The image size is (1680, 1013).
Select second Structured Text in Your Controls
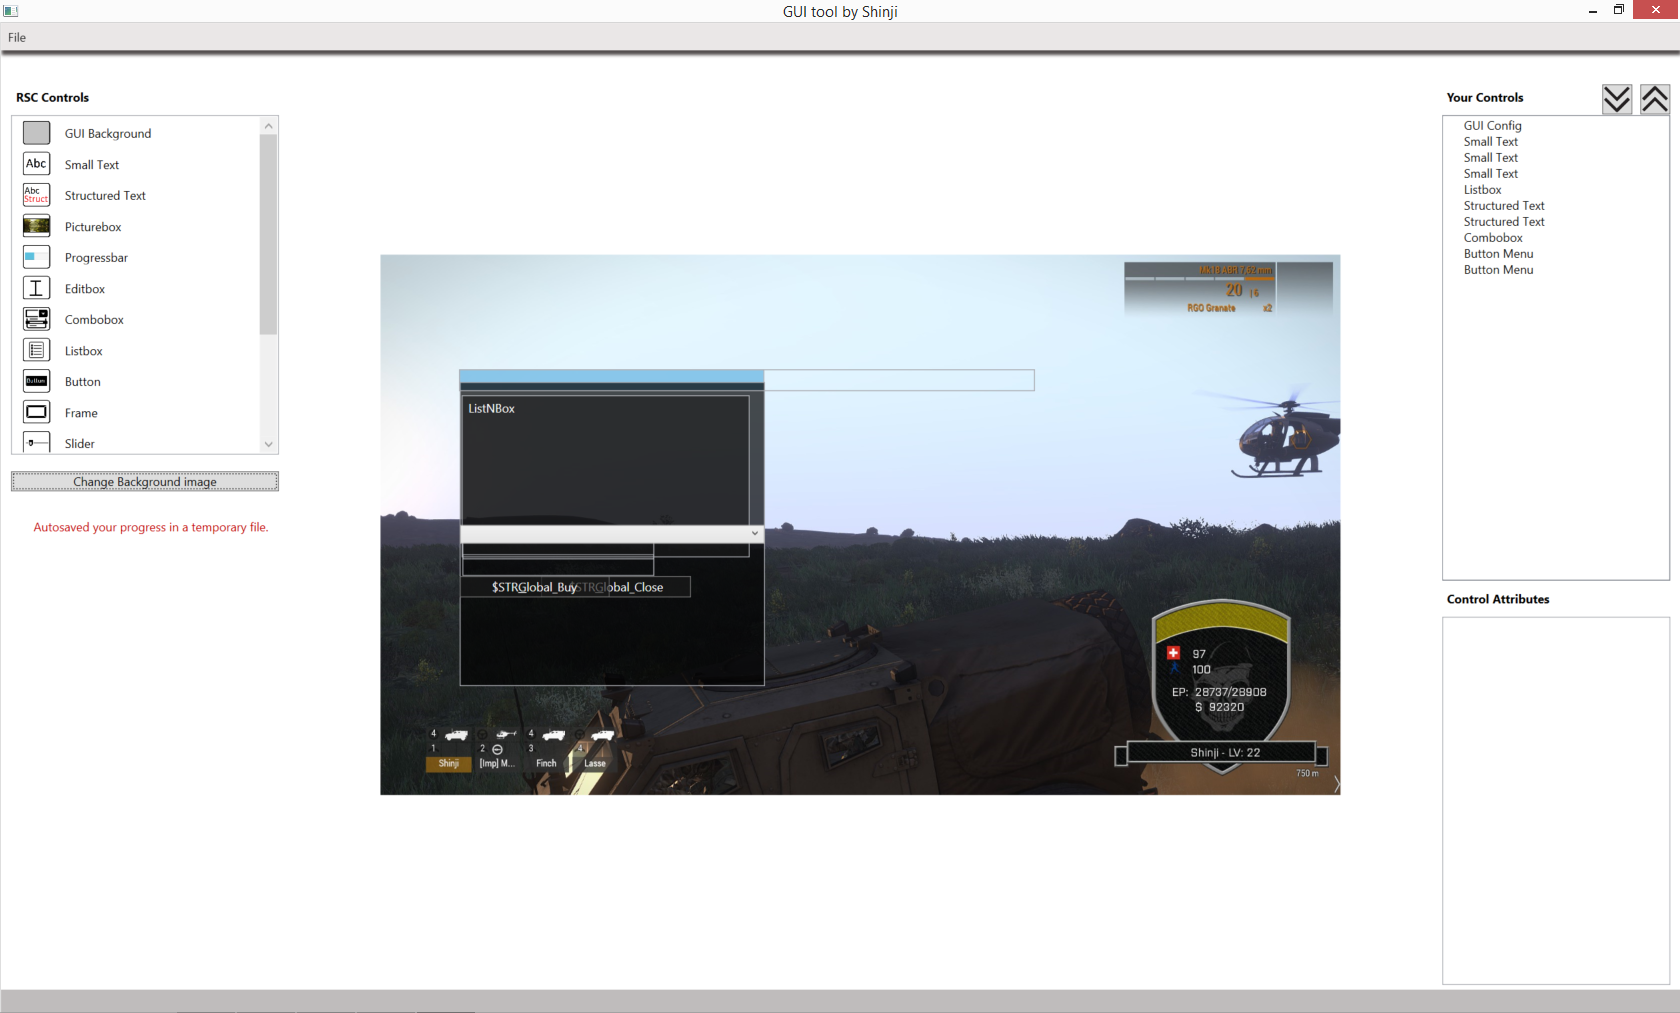tap(1504, 221)
